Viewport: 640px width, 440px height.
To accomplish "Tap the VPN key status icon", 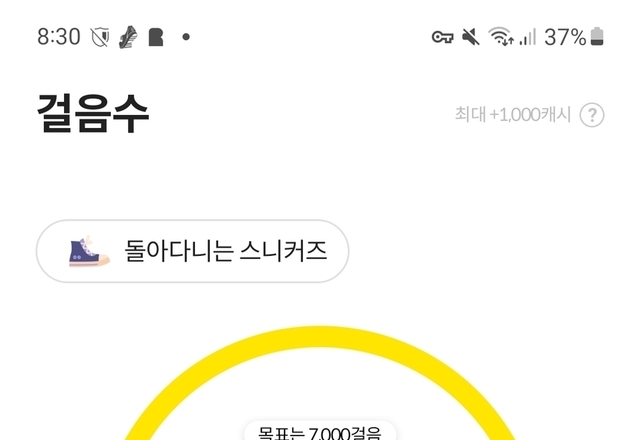I will click(442, 37).
